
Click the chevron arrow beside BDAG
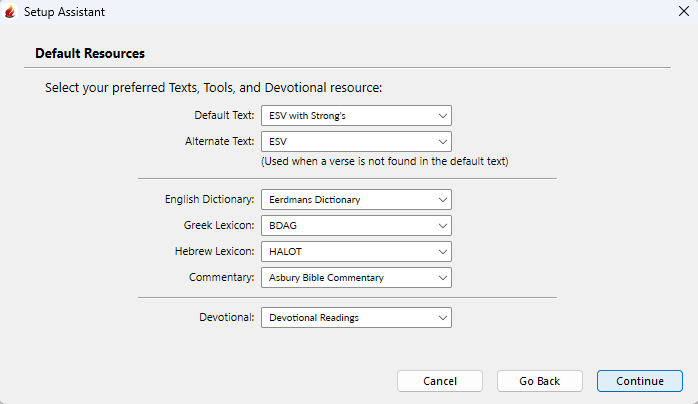(x=442, y=226)
